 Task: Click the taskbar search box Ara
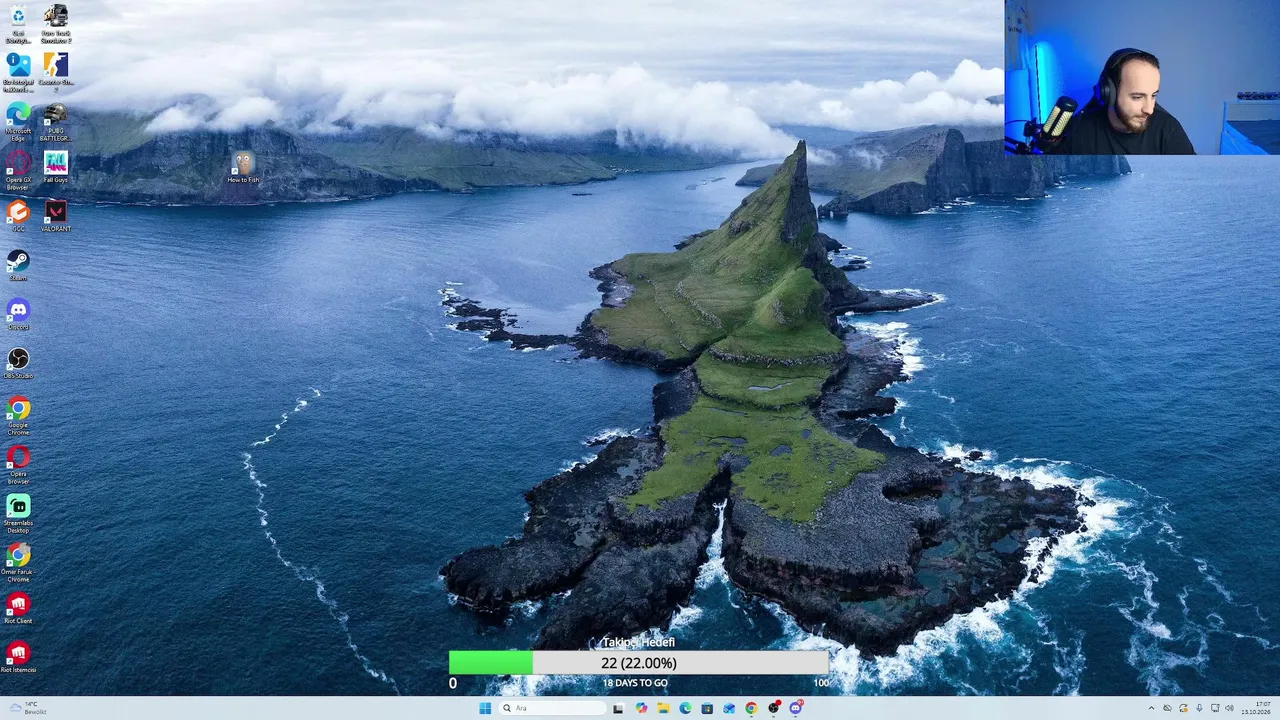(x=553, y=708)
